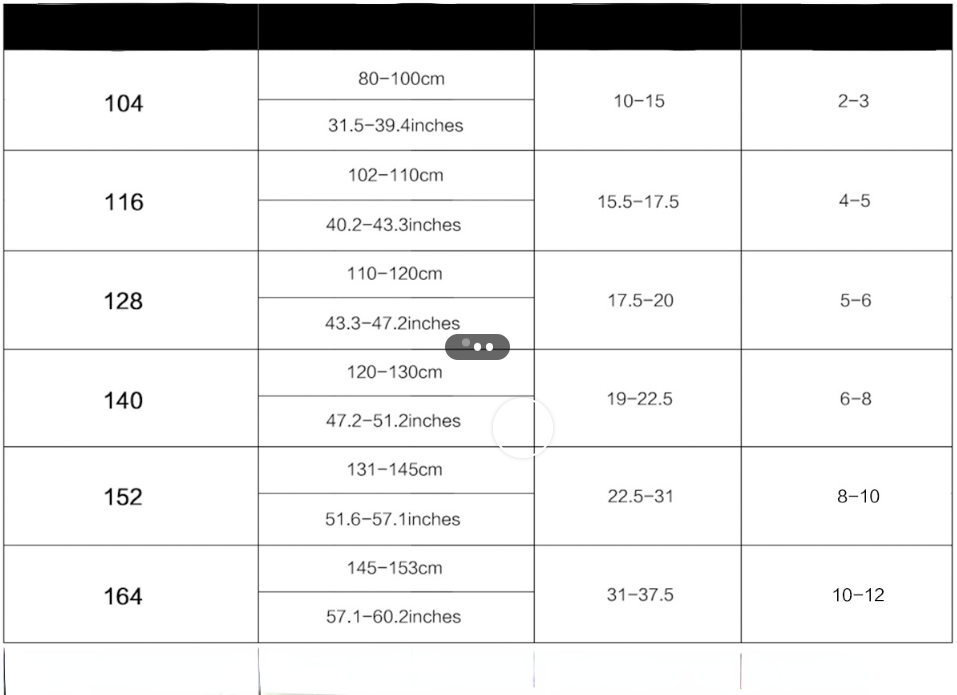Click the size 128 row label
The width and height of the screenshot is (957, 695).
[124, 301]
